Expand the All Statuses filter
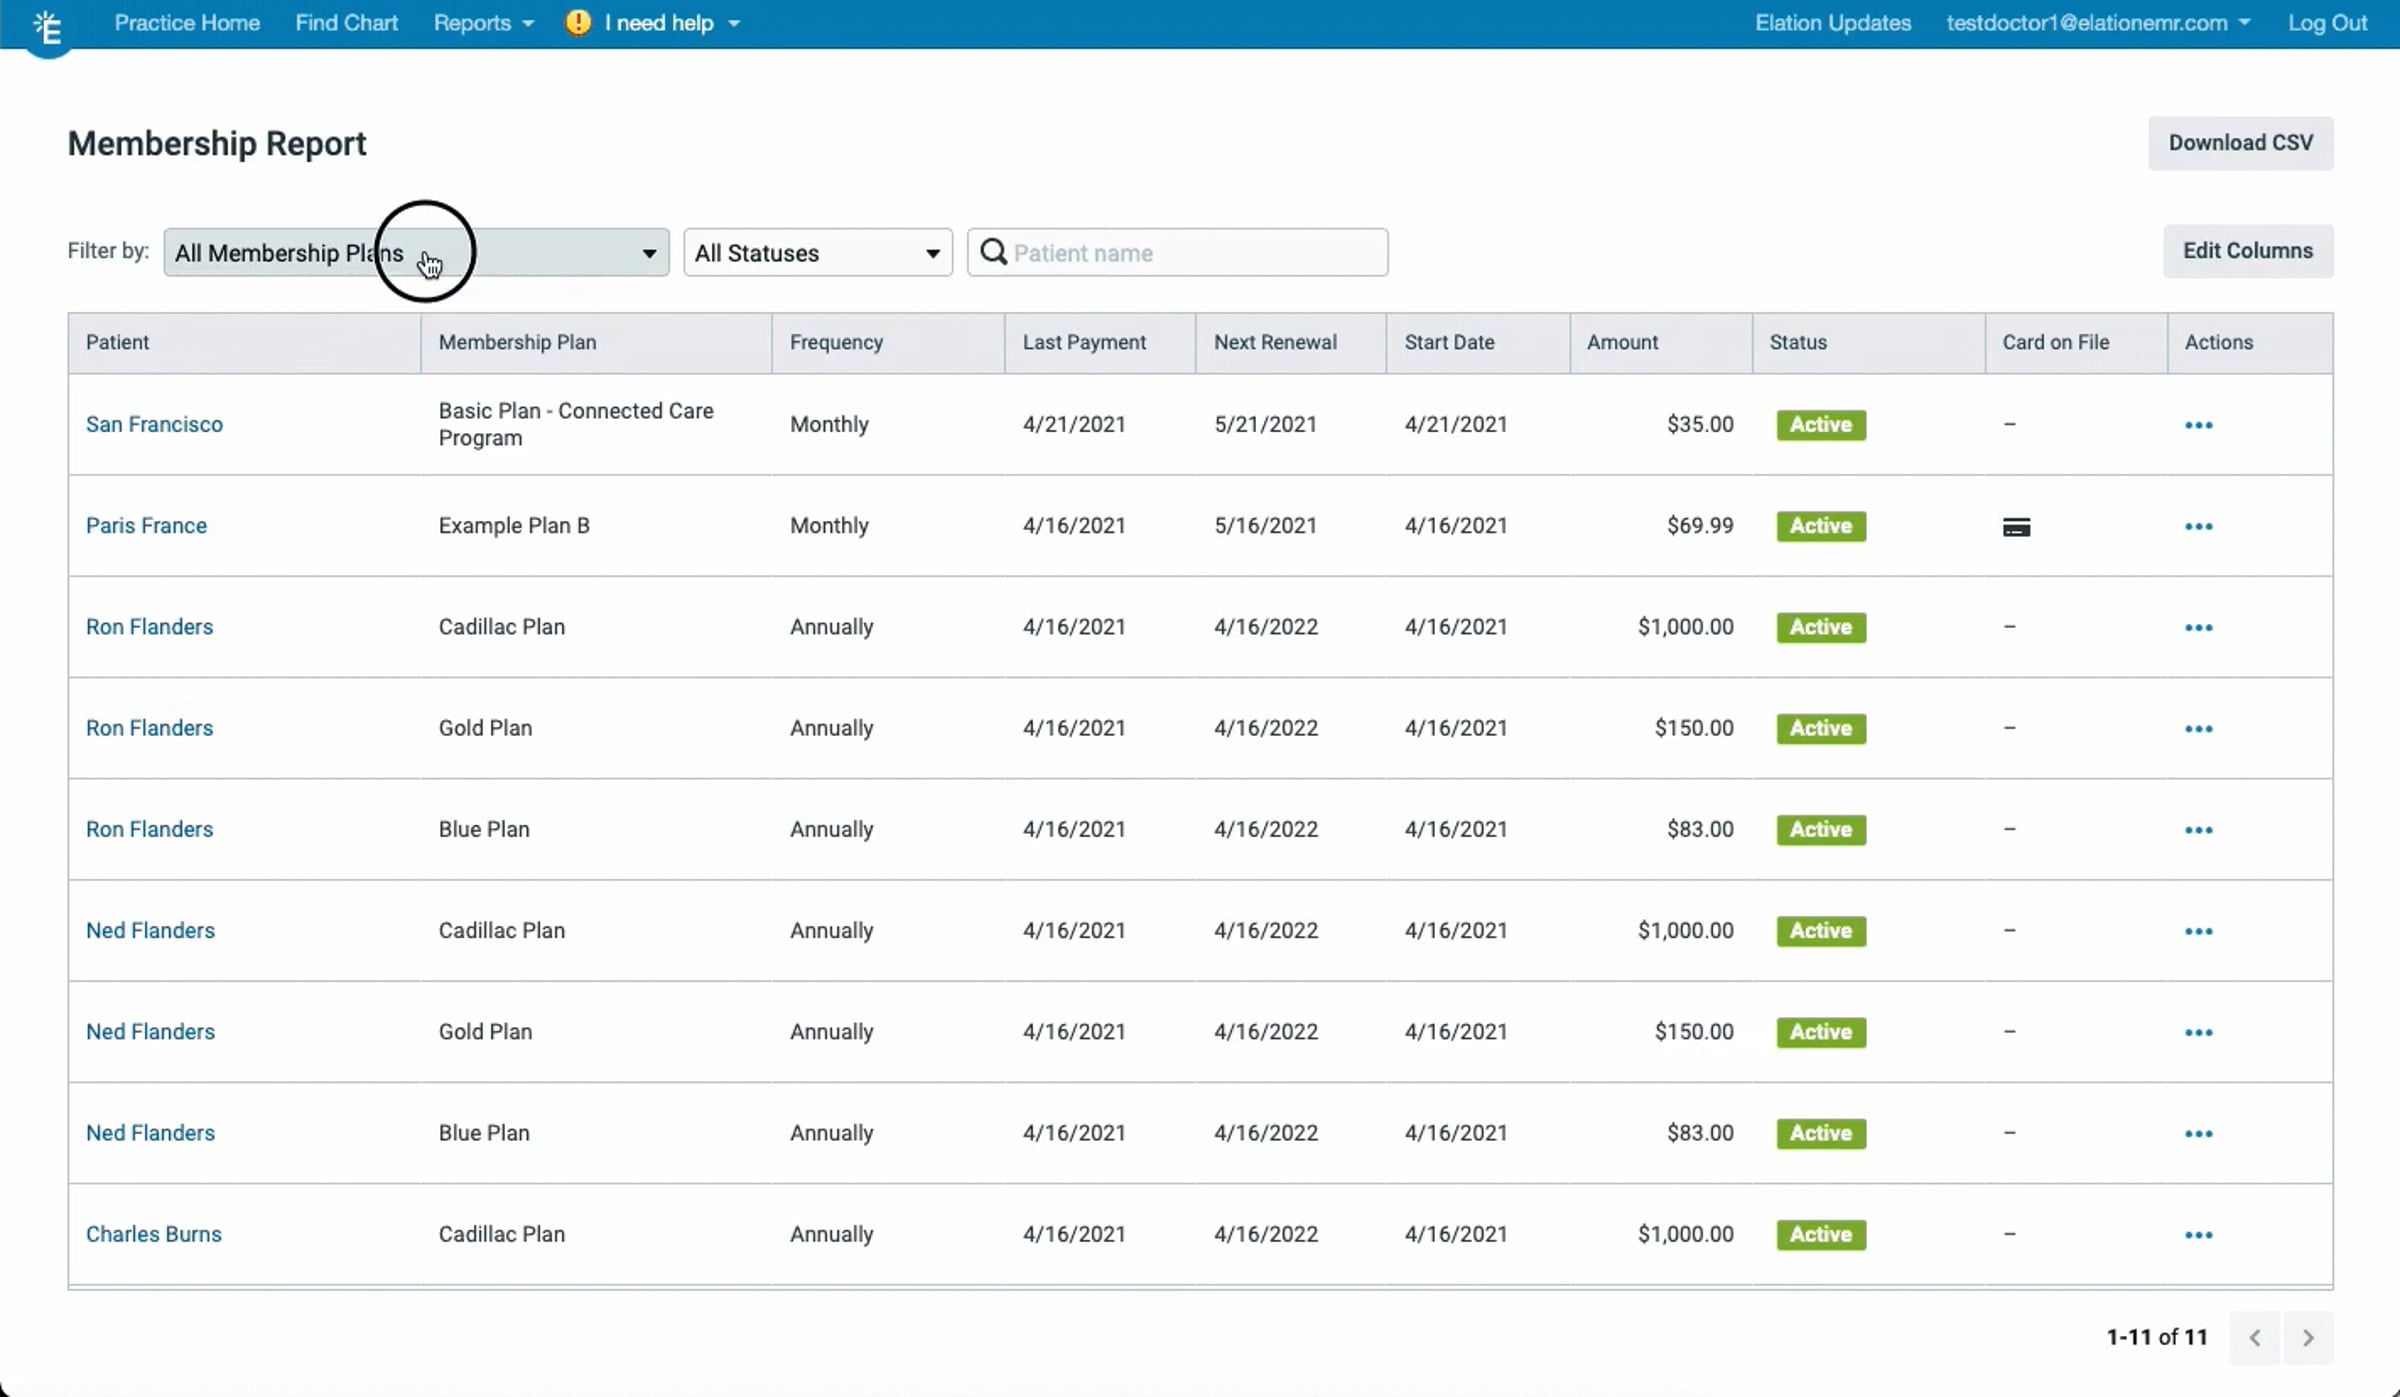The image size is (2400, 1397). 818,253
